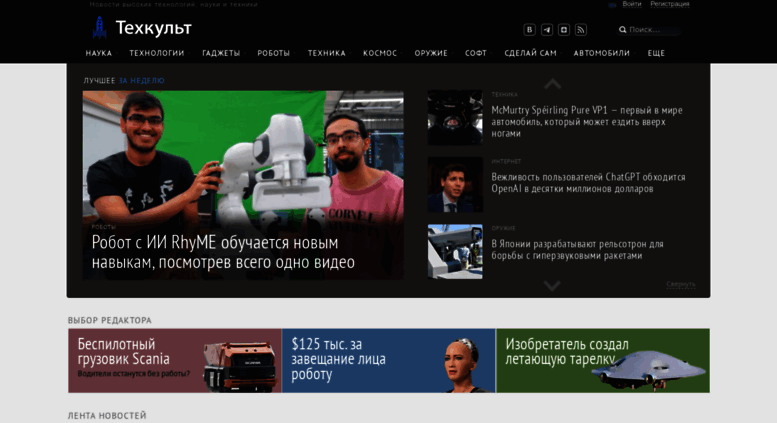This screenshot has width=777, height=423.
Task: Open the СДЕЛАЙ САМ menu
Action: pos(531,53)
